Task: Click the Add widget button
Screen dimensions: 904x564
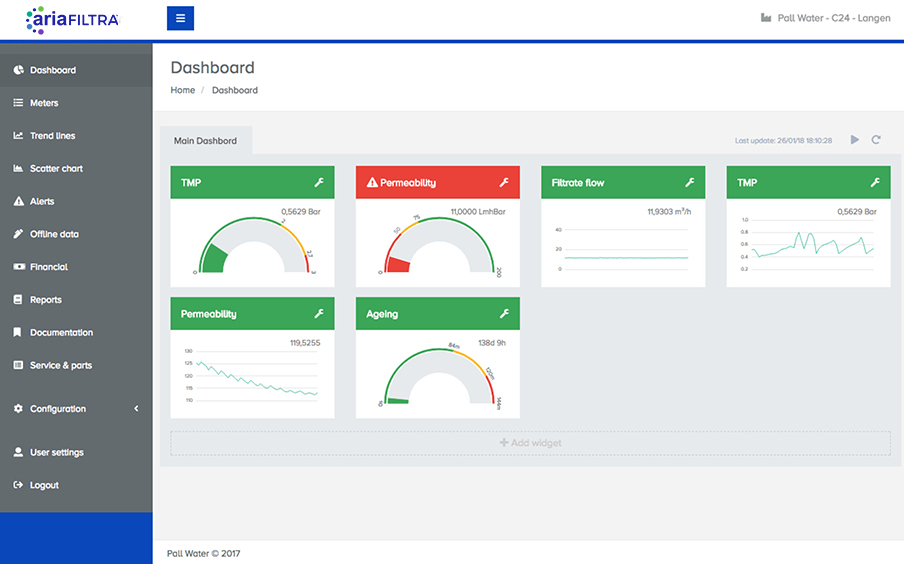Action: pyautogui.click(x=530, y=443)
